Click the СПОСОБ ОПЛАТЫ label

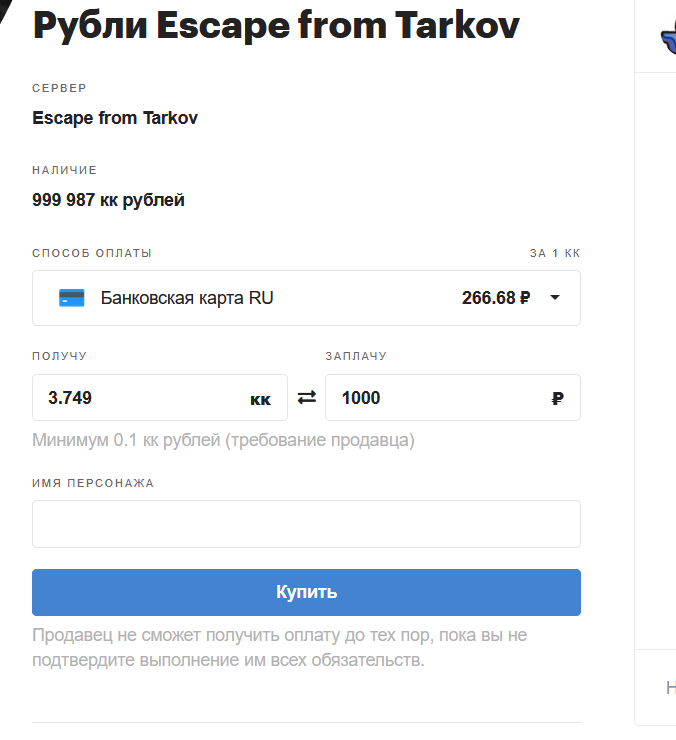92,253
